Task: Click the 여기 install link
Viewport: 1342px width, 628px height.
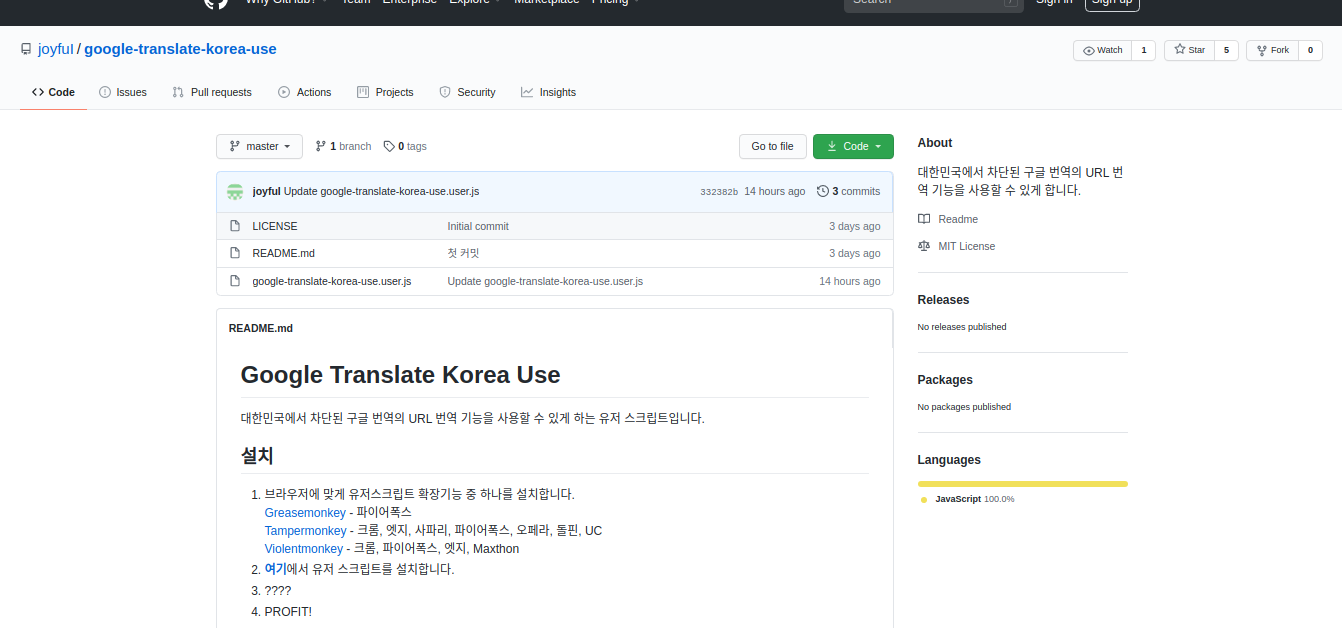Action: click(275, 569)
